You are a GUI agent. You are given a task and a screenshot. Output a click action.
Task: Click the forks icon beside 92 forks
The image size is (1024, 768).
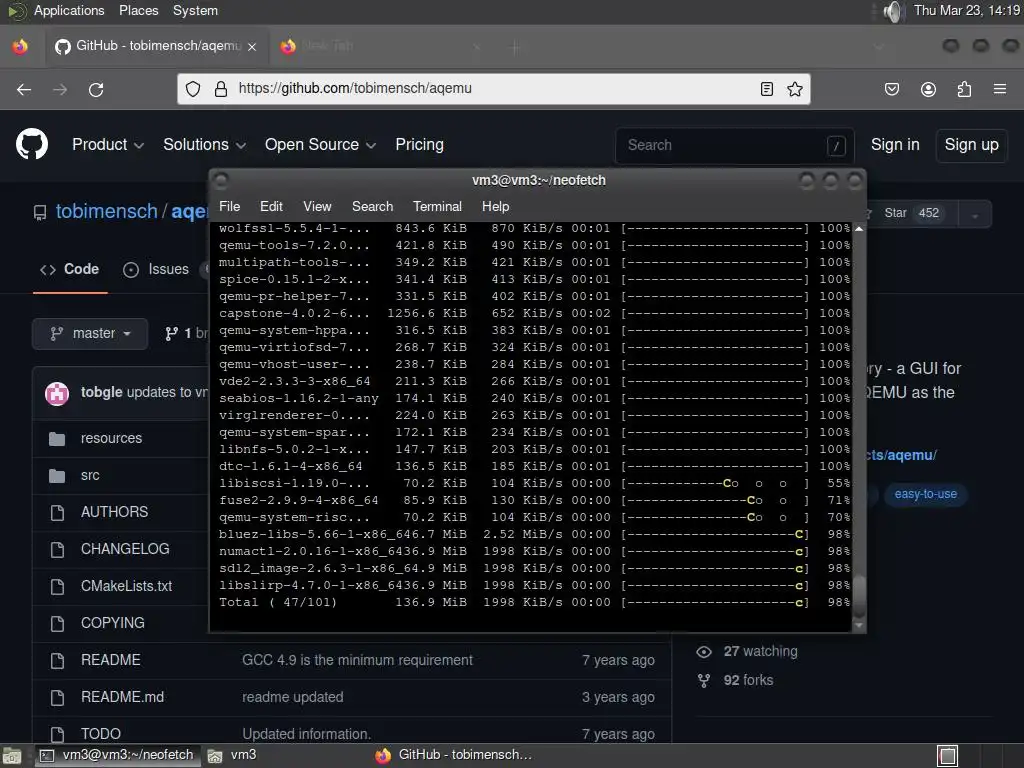click(704, 680)
